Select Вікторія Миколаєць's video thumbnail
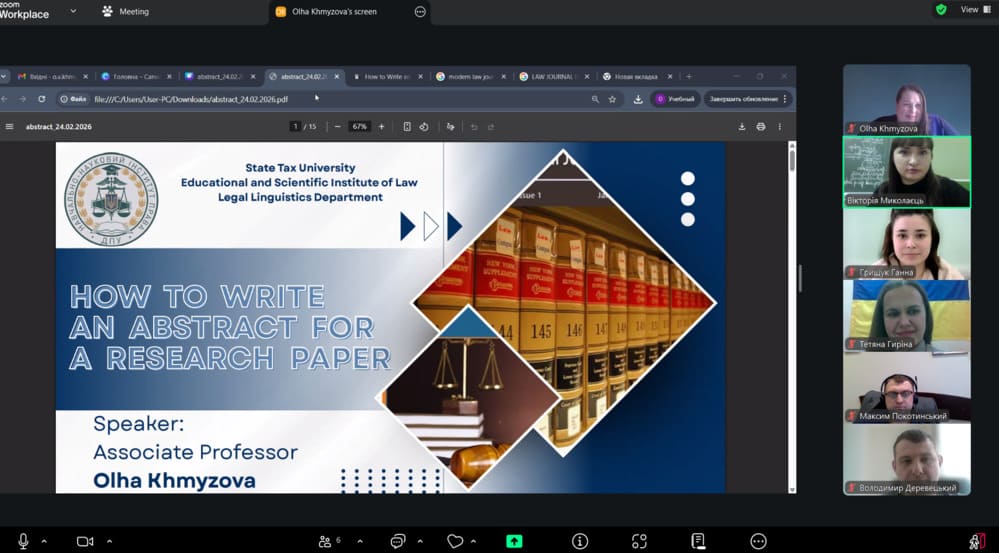 [x=906, y=172]
